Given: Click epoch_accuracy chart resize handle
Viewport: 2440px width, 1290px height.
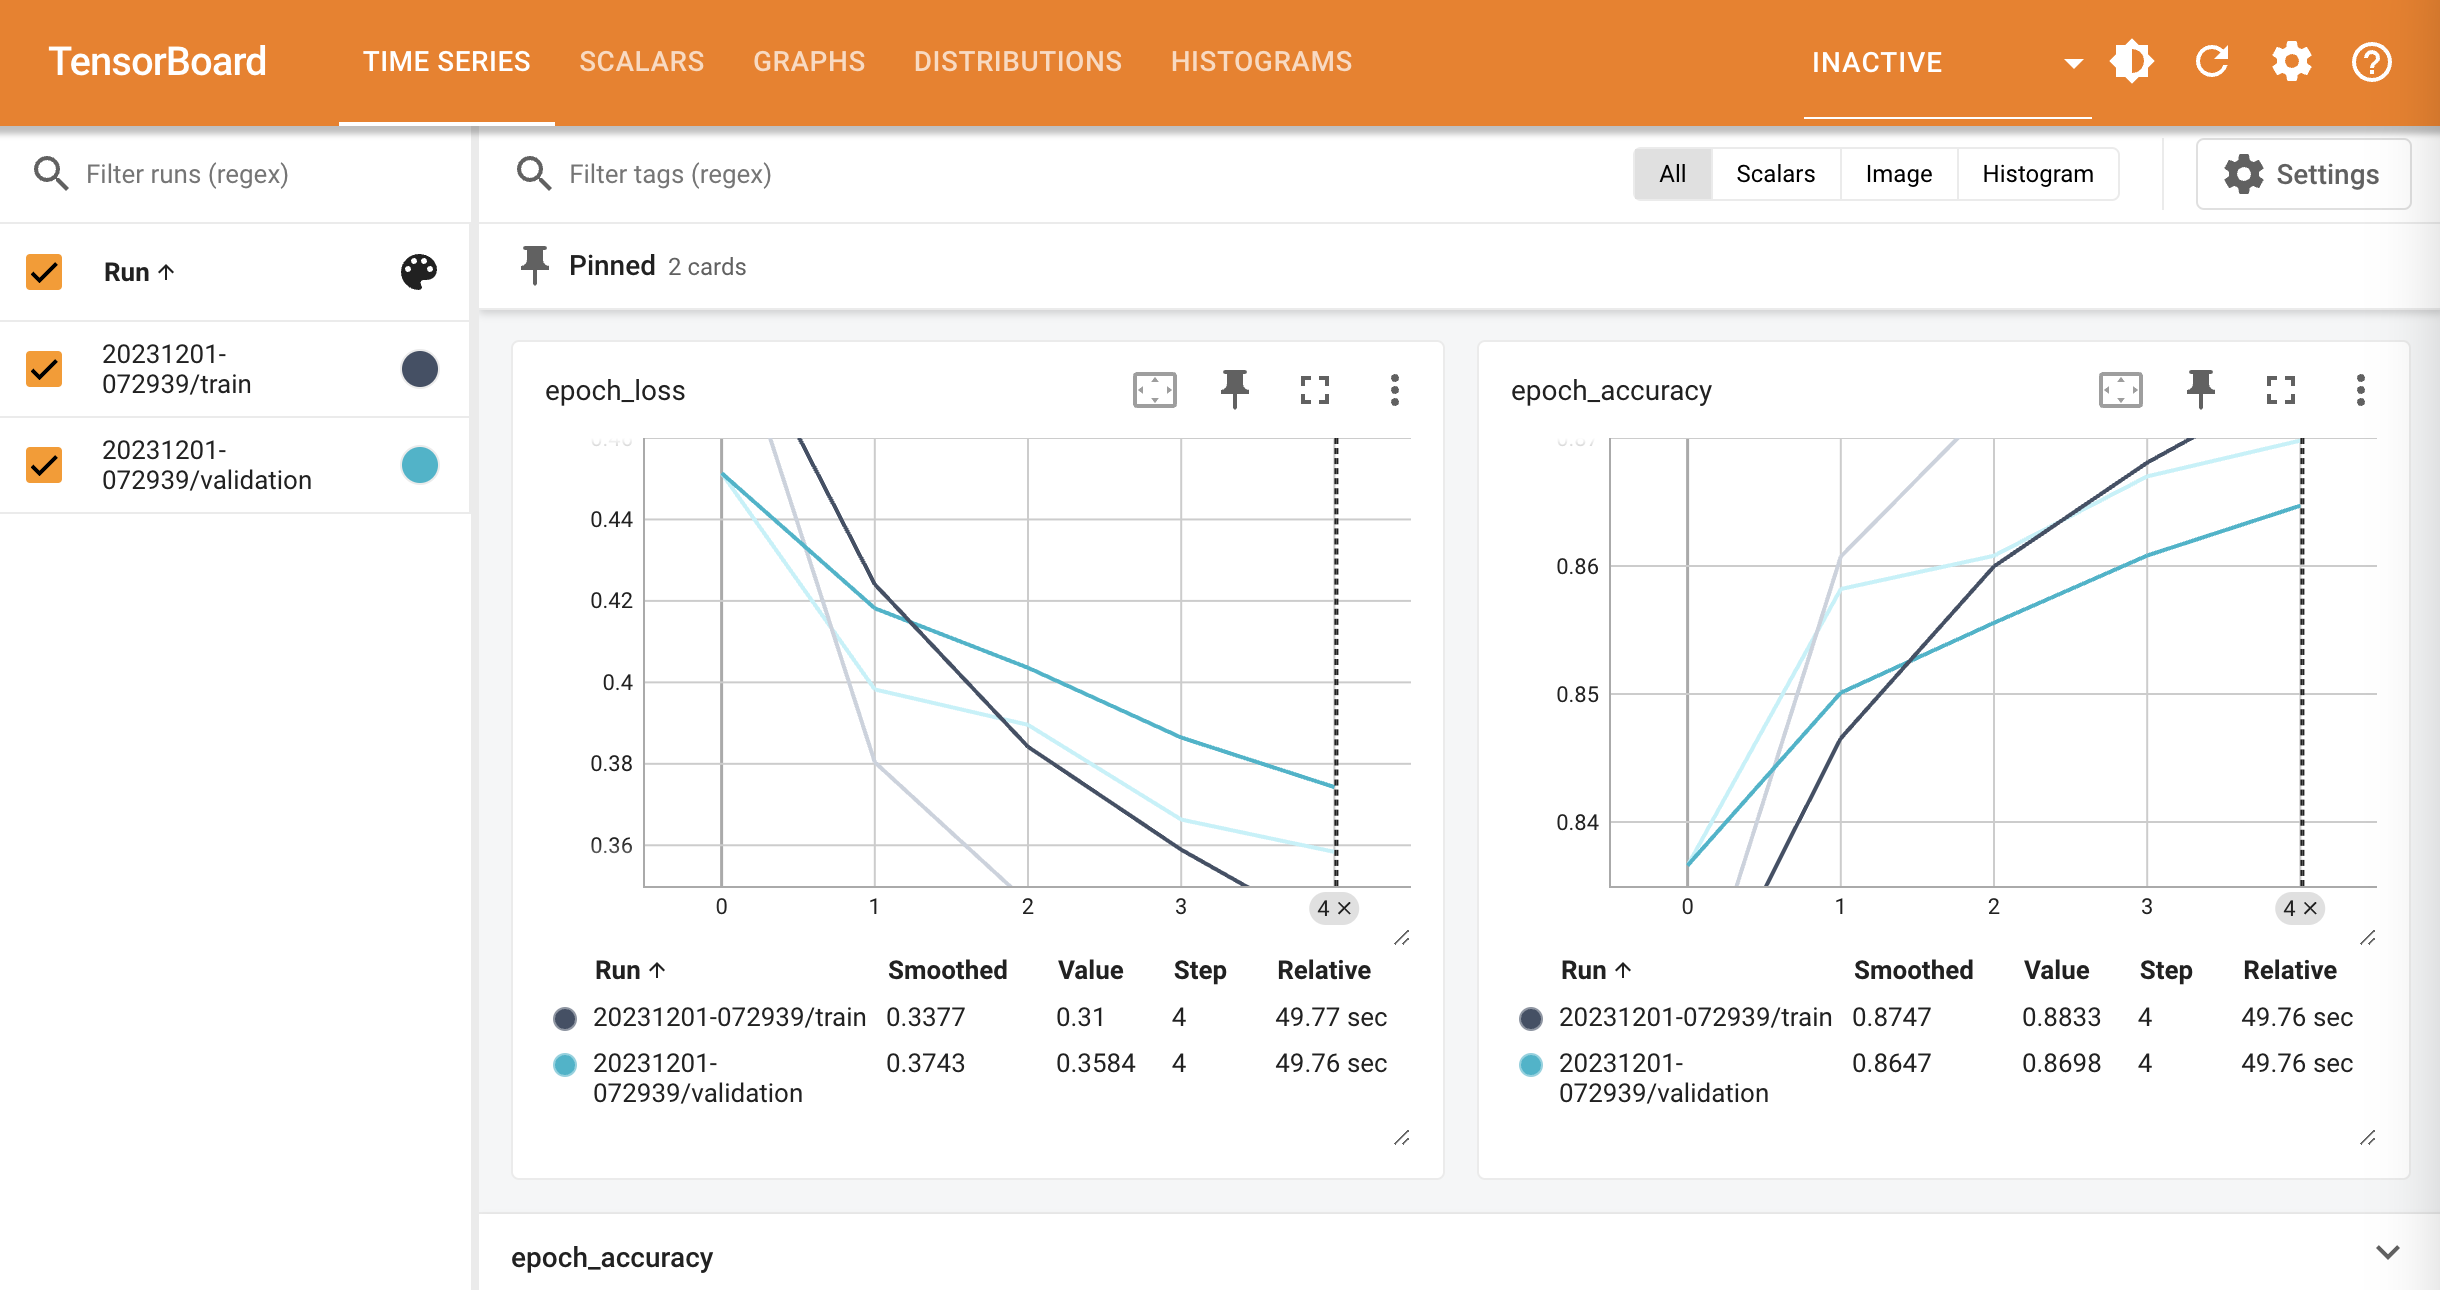Looking at the screenshot, I should [2368, 938].
